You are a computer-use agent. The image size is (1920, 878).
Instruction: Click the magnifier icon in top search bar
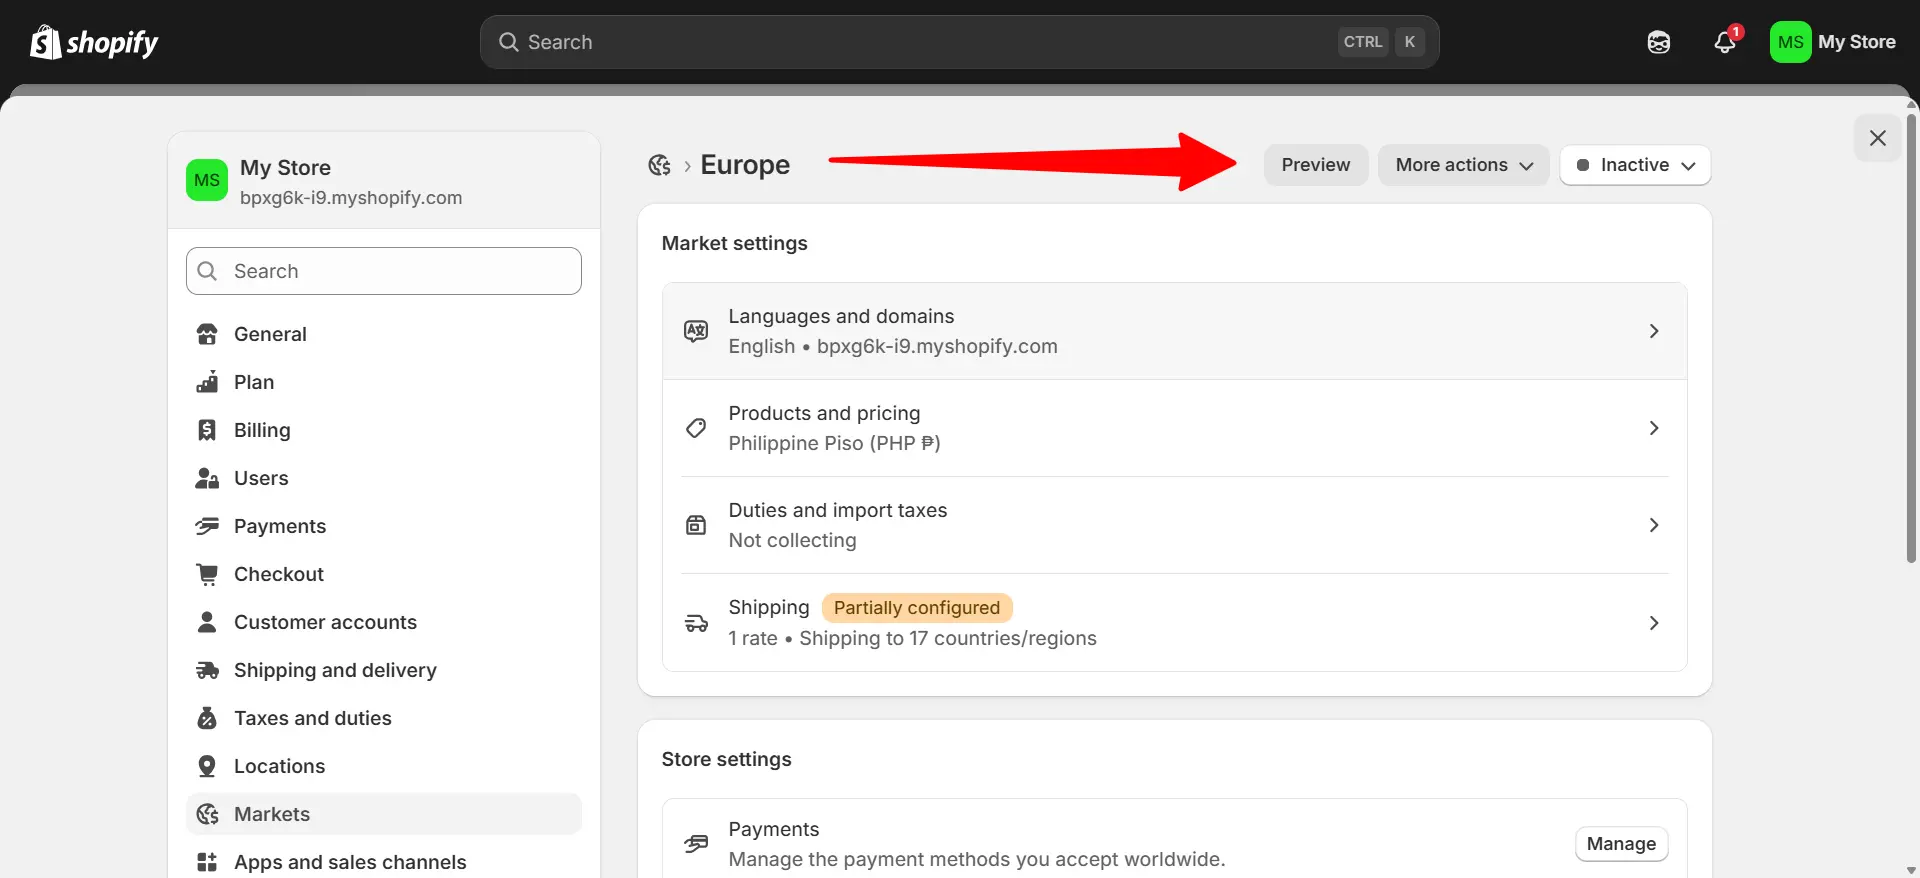point(509,42)
